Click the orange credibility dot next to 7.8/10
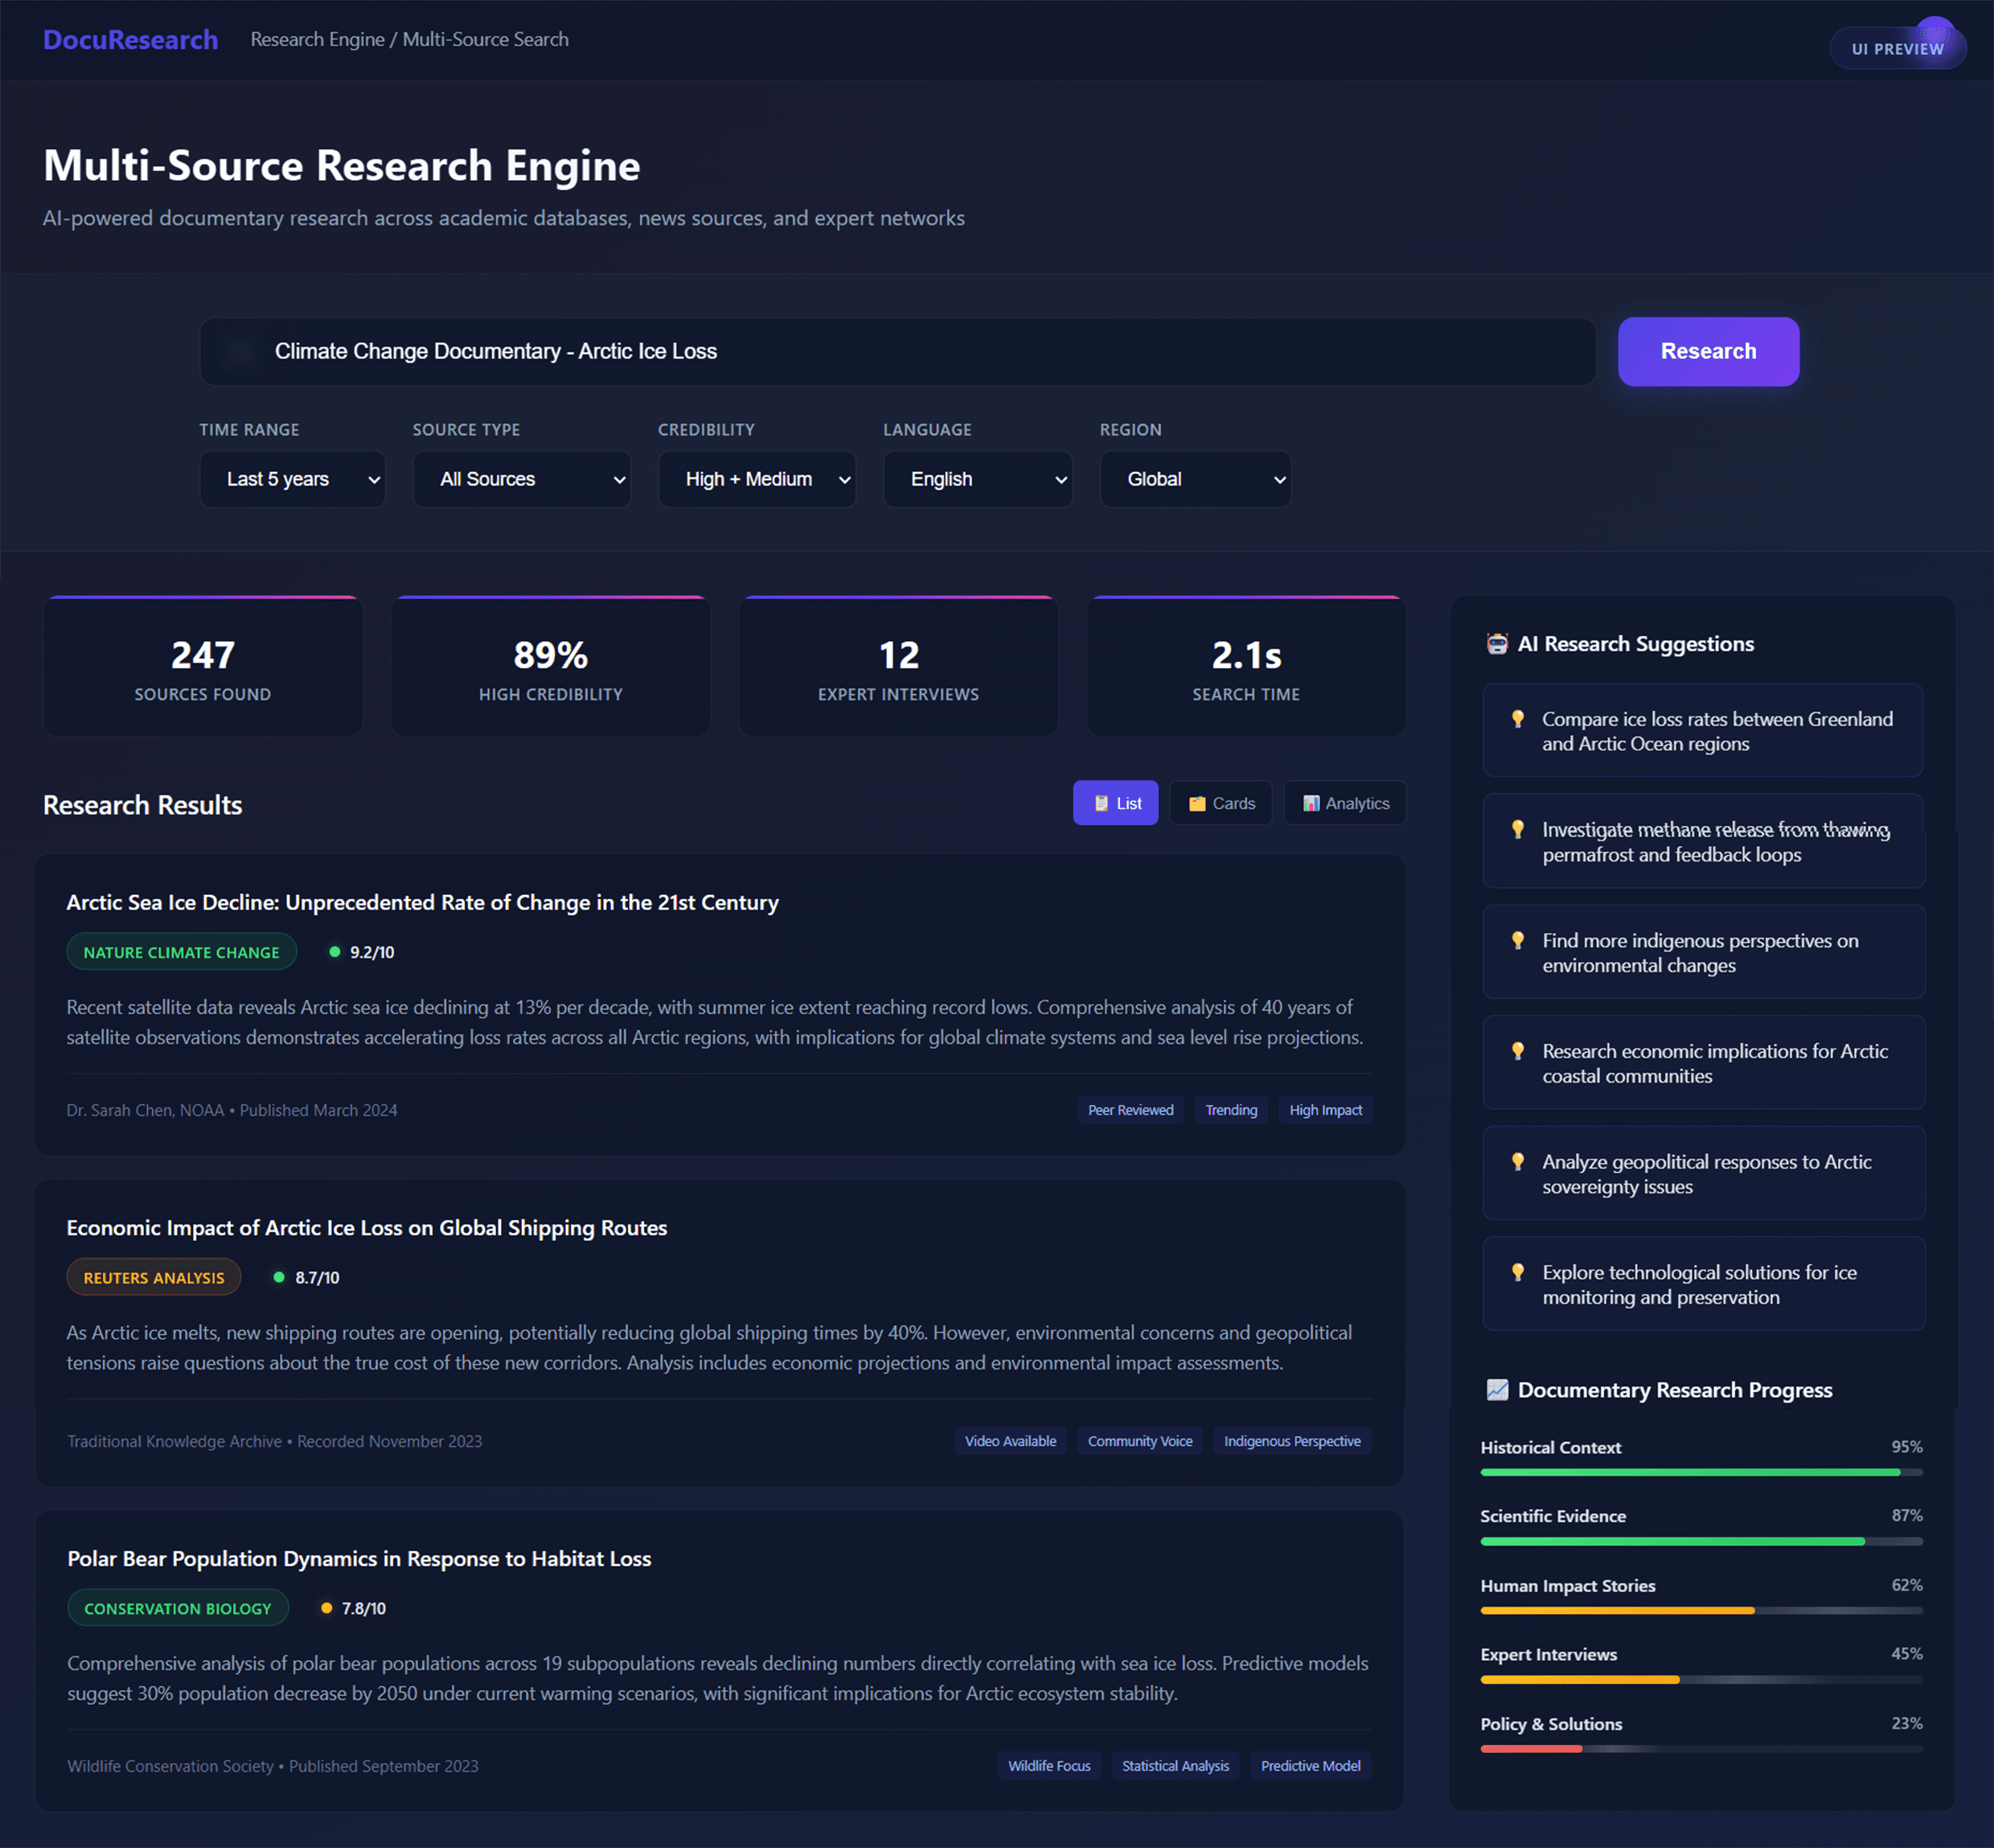 click(326, 1608)
